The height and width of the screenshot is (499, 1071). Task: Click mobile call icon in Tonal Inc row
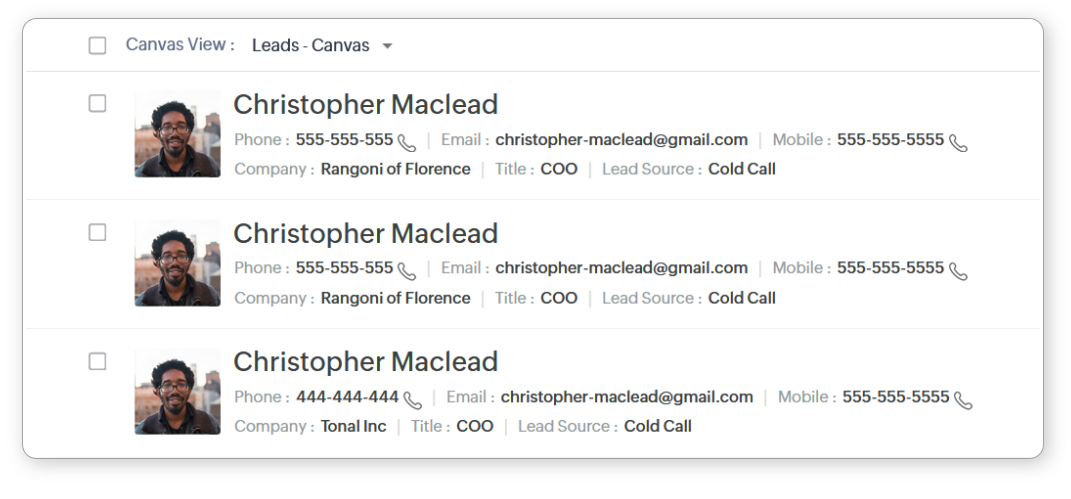tap(963, 399)
